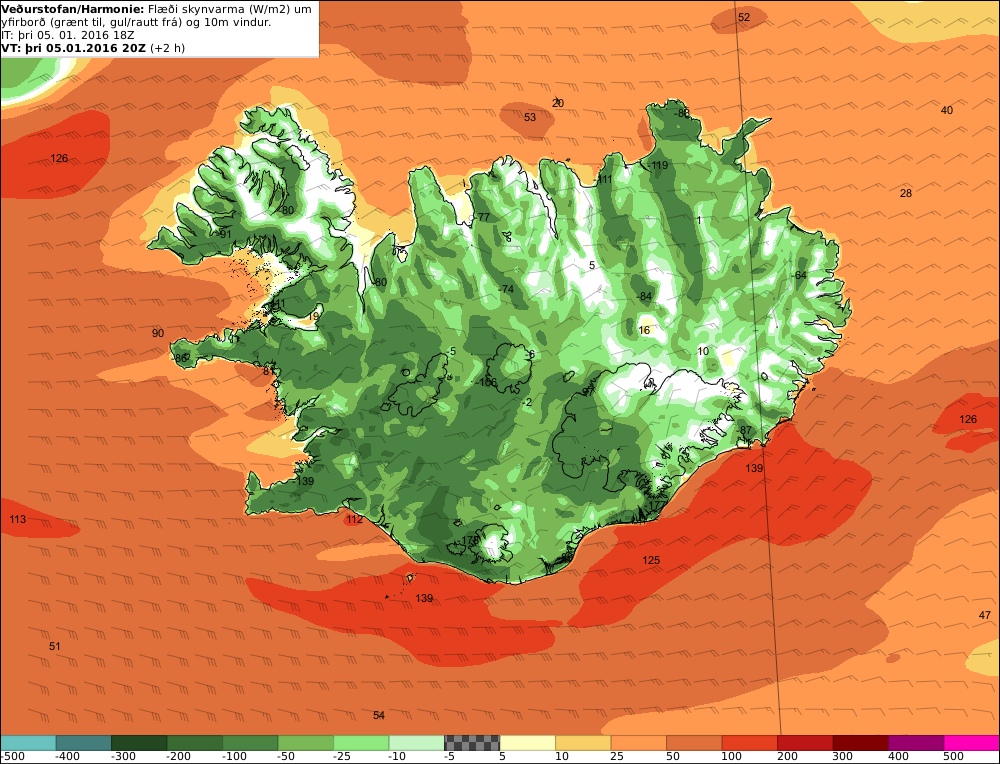The image size is (1000, 764).
Task: Click the map value '113' in the southwest sea
Action: point(18,519)
